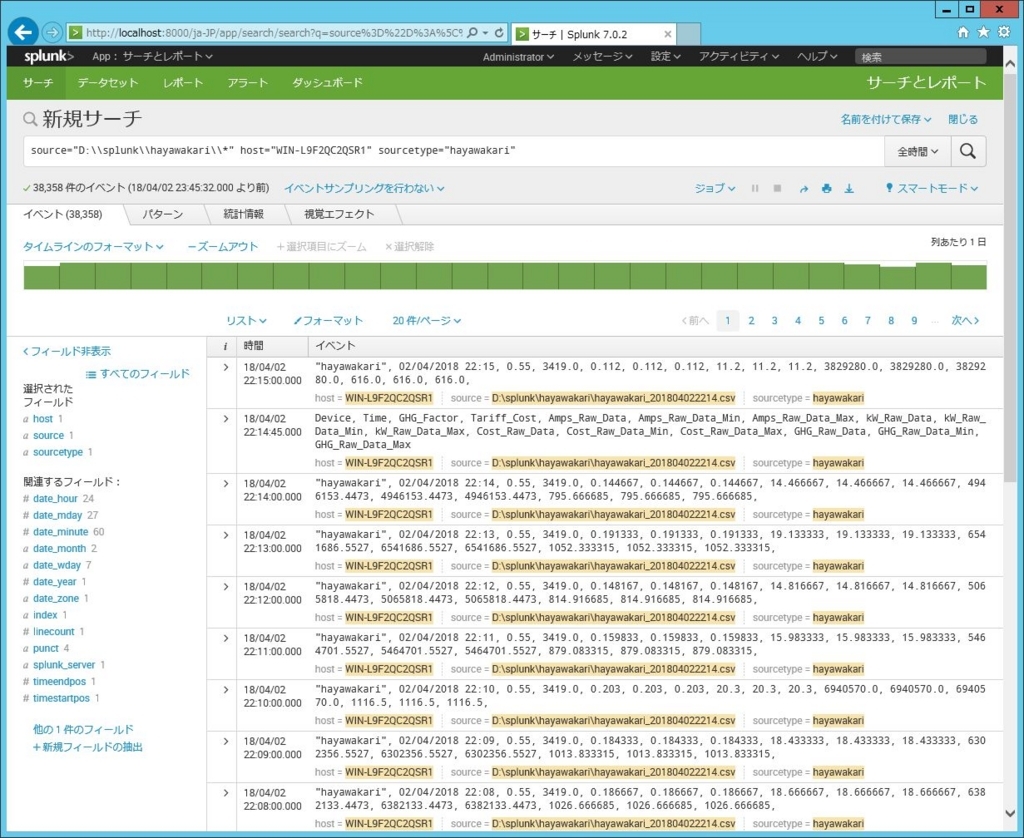Click the Splunk logo
This screenshot has height=838, width=1024.
(x=49, y=56)
